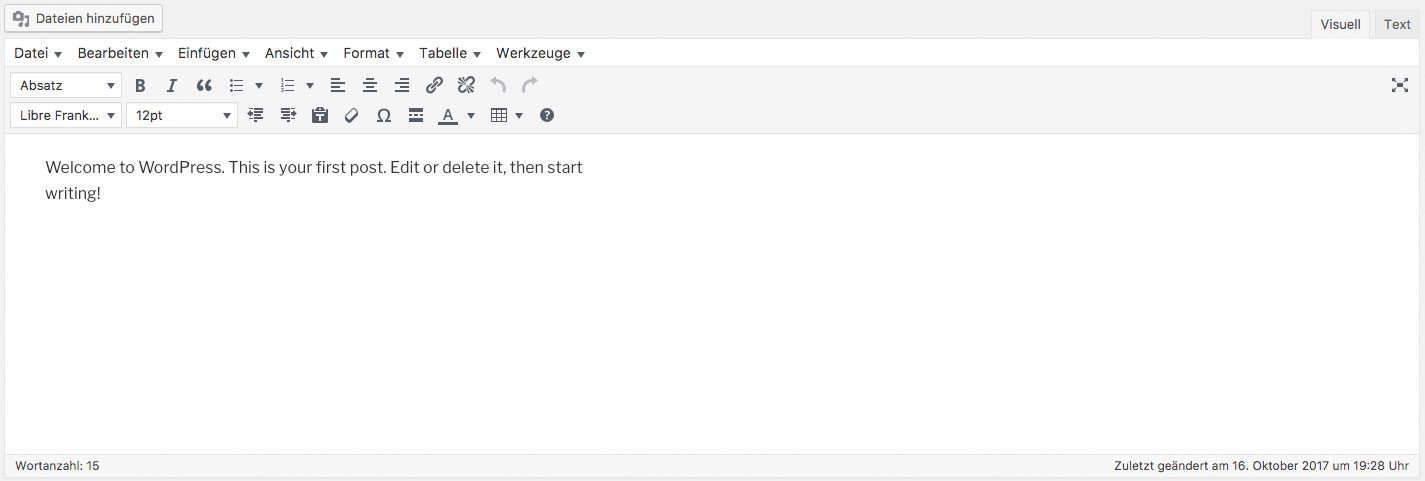Apply the current text color
Viewport: 1425px width, 481px height.
(x=448, y=115)
